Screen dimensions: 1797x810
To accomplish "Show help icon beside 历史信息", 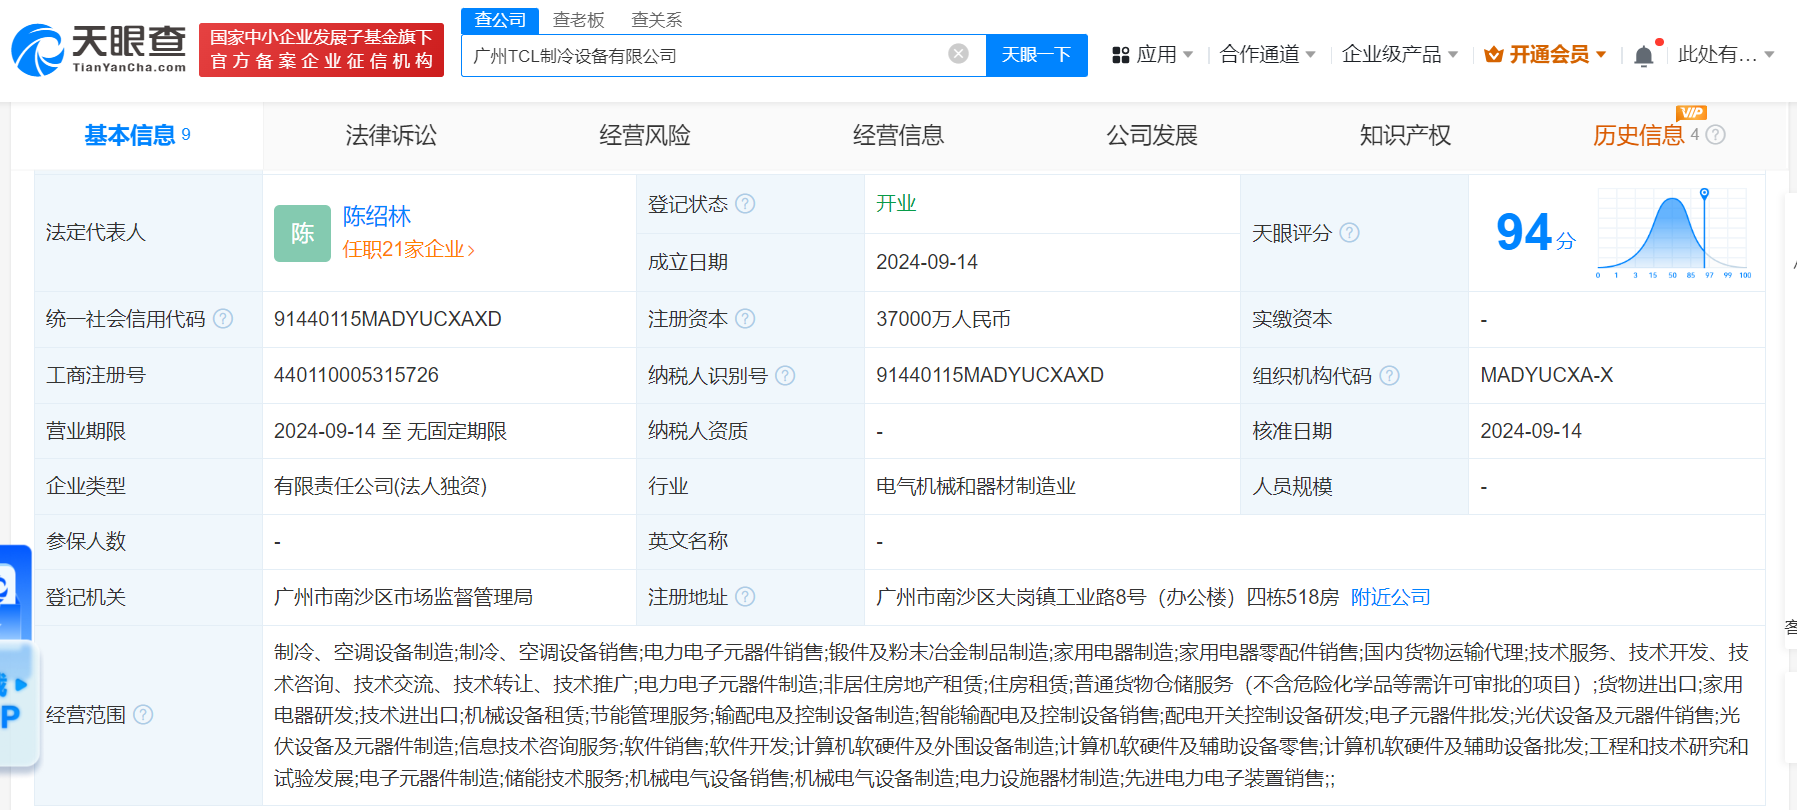I will tap(1715, 135).
